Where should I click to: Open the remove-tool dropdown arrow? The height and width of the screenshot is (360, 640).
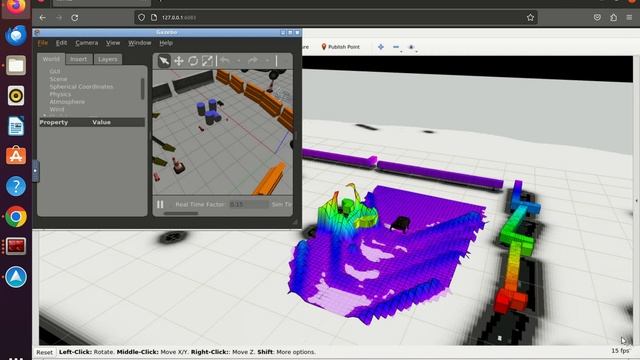[x=402, y=51]
